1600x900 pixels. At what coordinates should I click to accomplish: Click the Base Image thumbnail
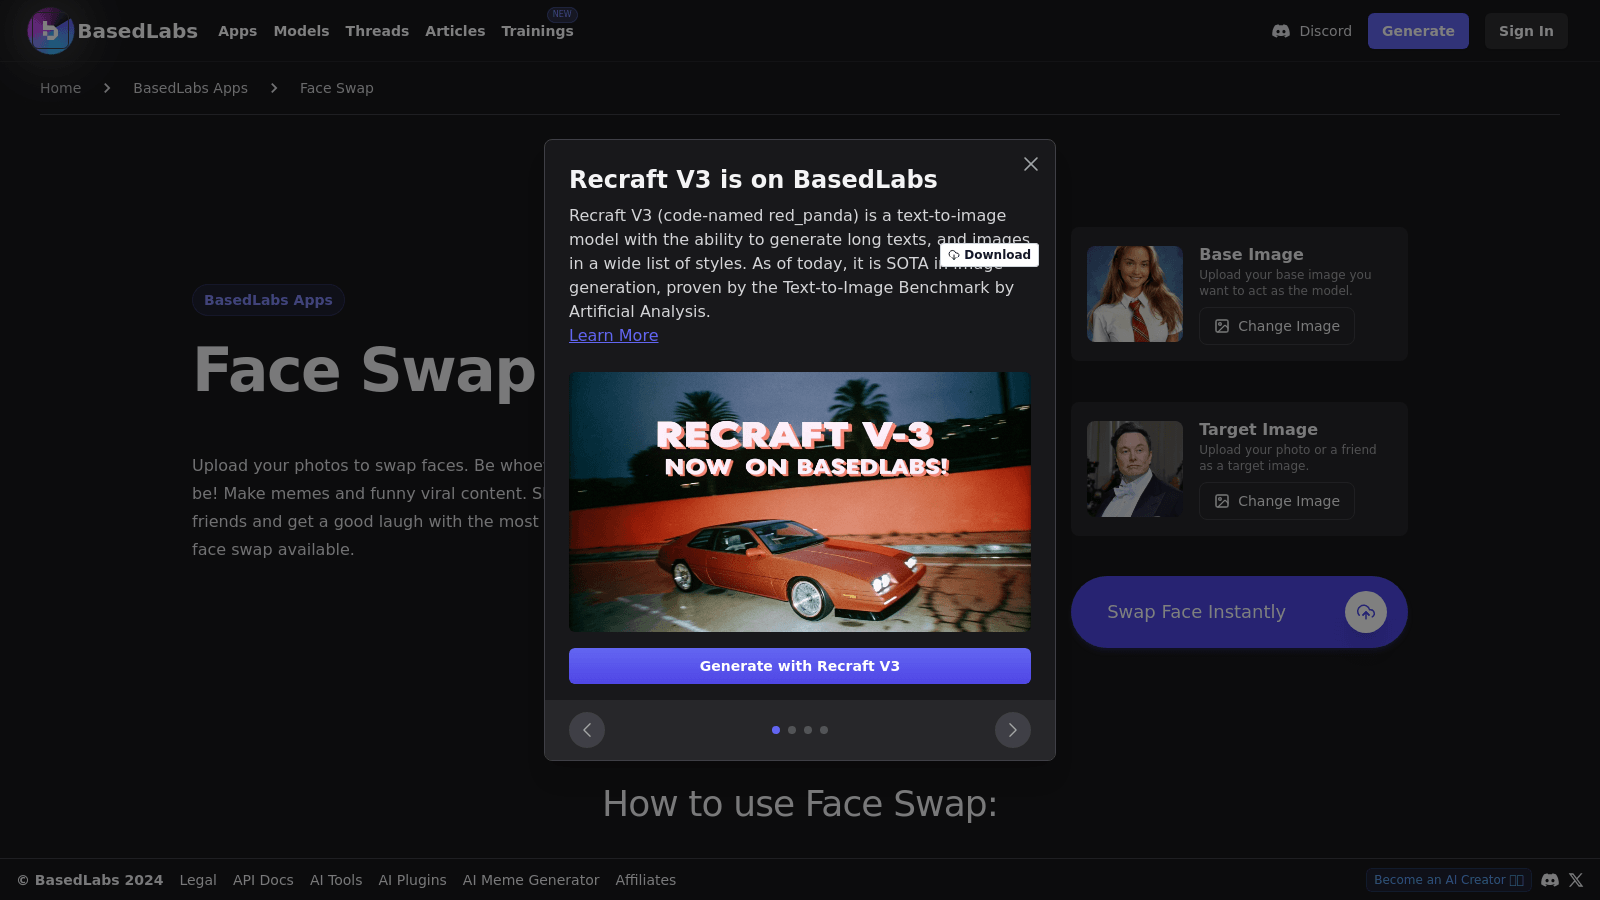coord(1135,294)
